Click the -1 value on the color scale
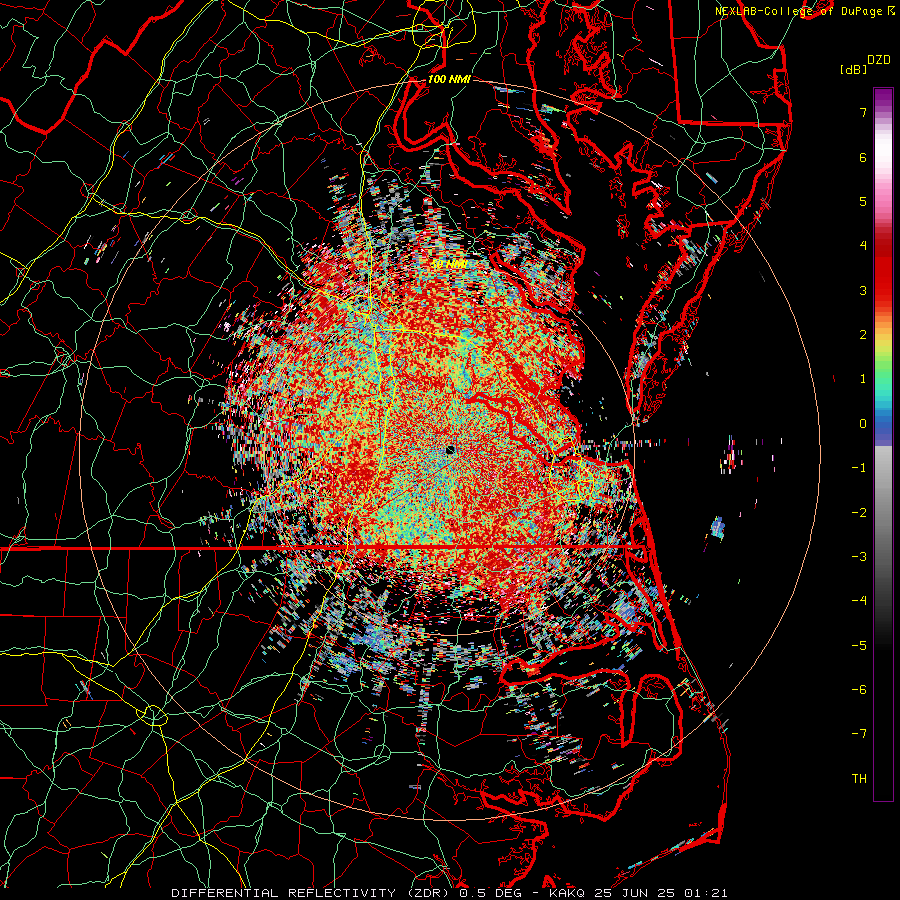 pos(859,468)
